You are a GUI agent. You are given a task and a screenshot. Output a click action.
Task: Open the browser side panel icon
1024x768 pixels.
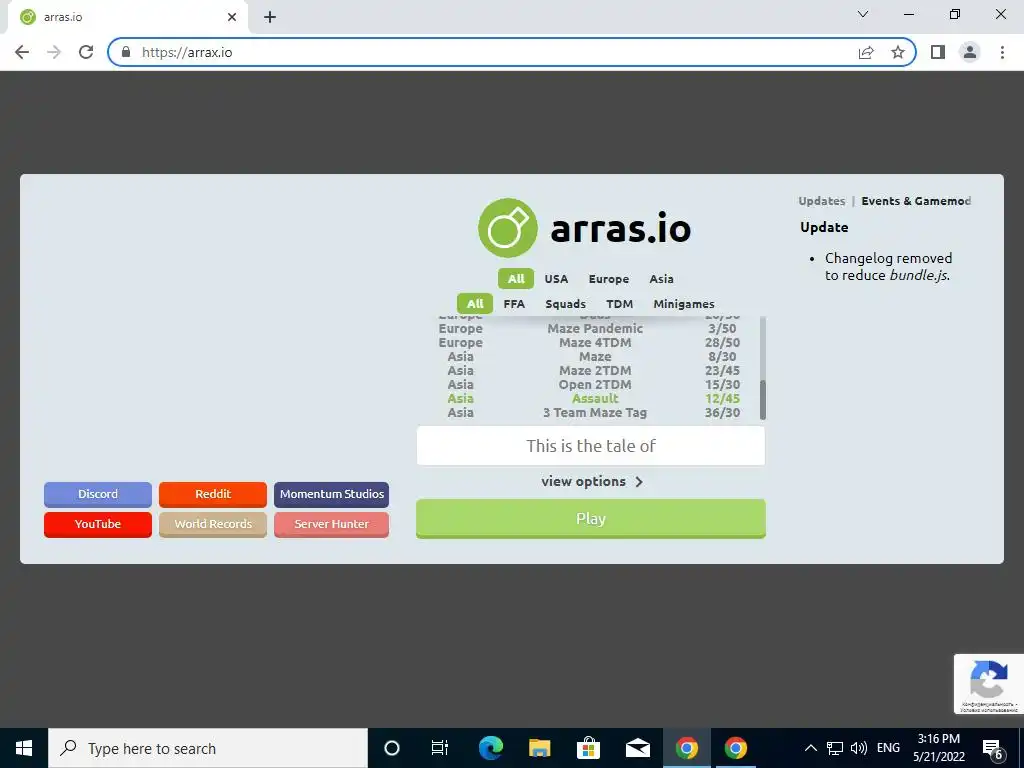pyautogui.click(x=938, y=52)
